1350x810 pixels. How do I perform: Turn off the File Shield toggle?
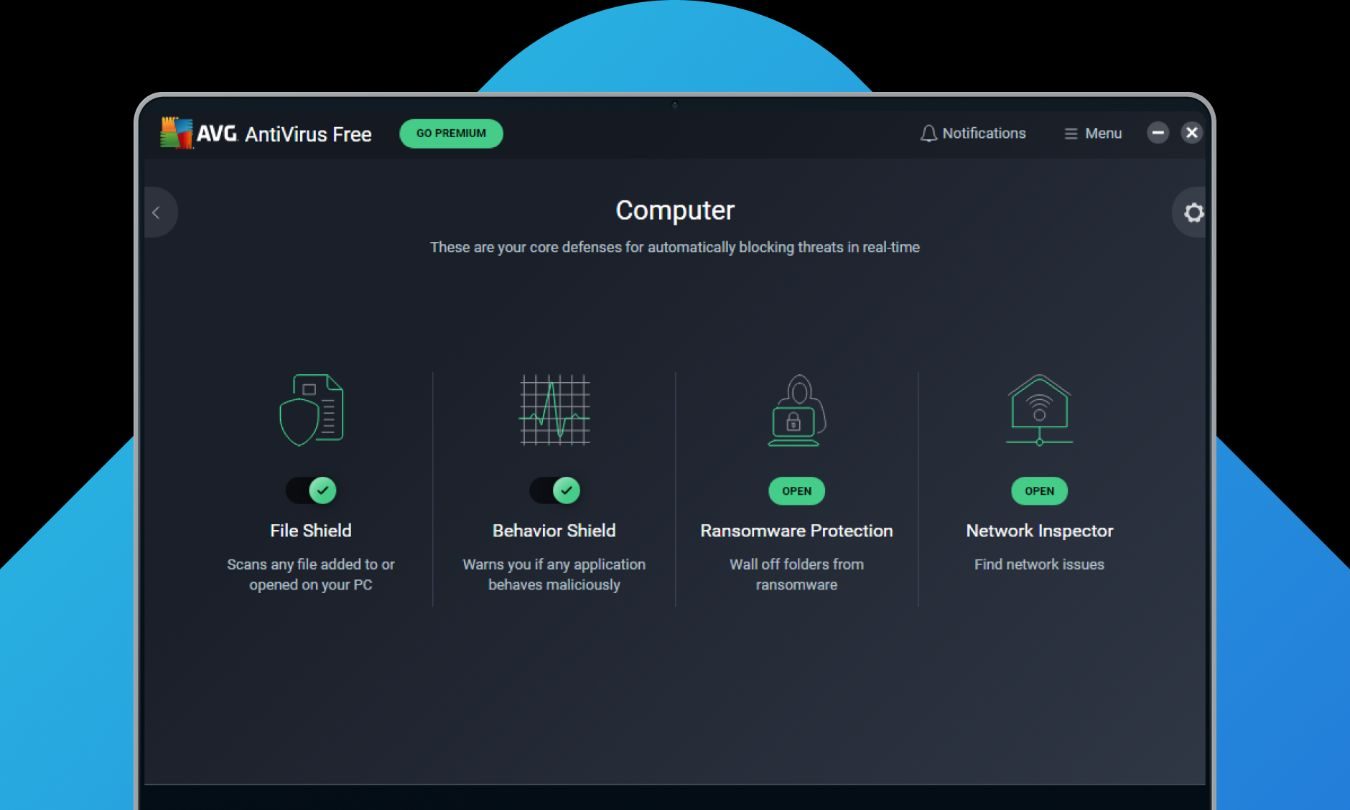click(311, 490)
